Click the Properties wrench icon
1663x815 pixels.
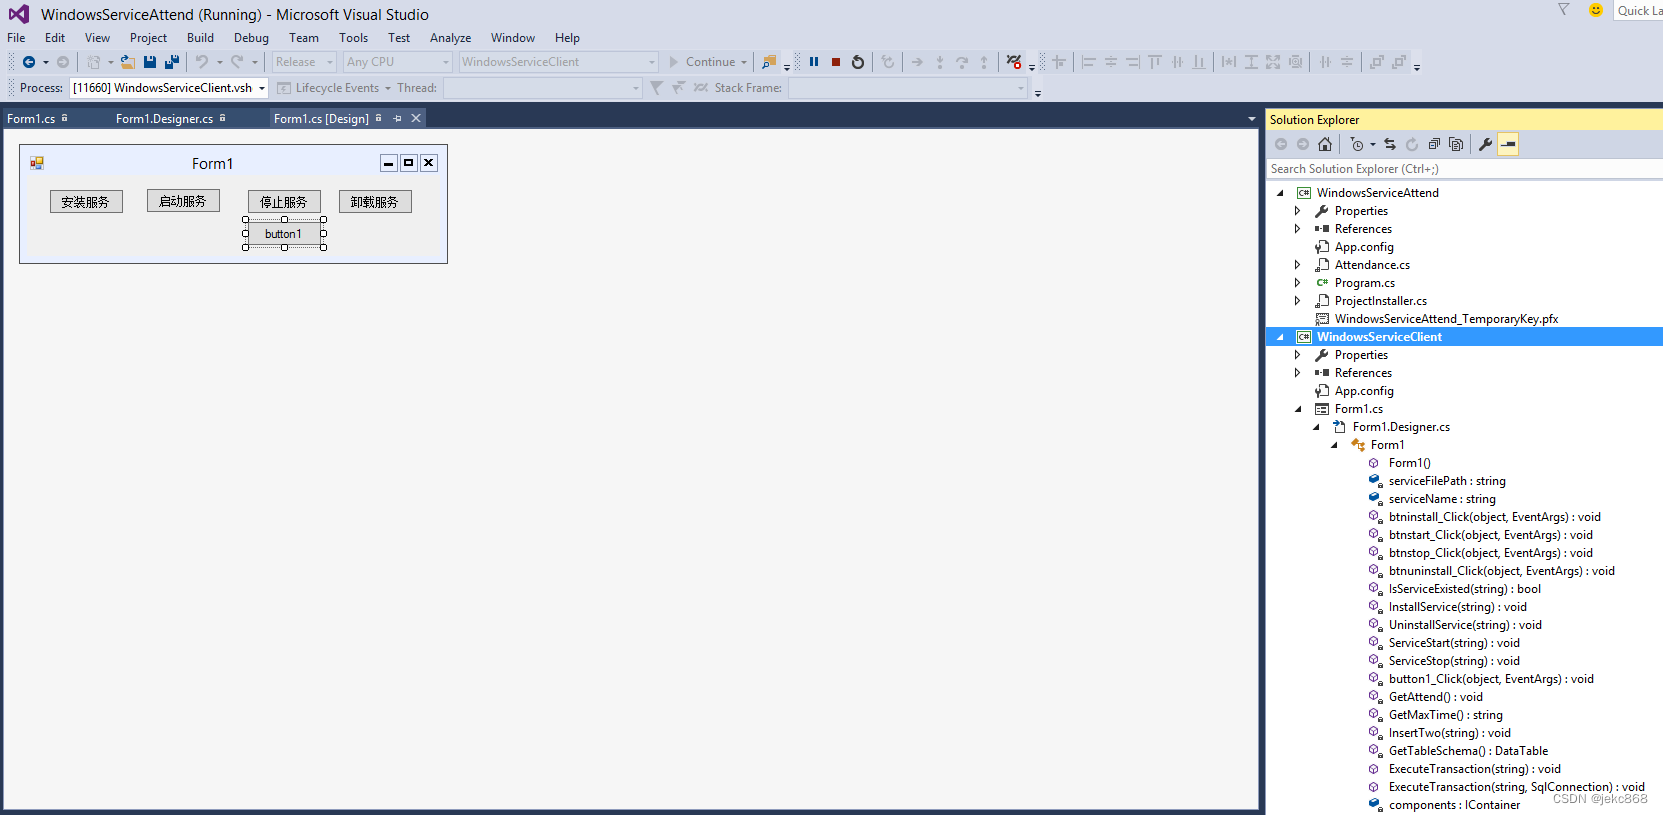pyautogui.click(x=1486, y=144)
